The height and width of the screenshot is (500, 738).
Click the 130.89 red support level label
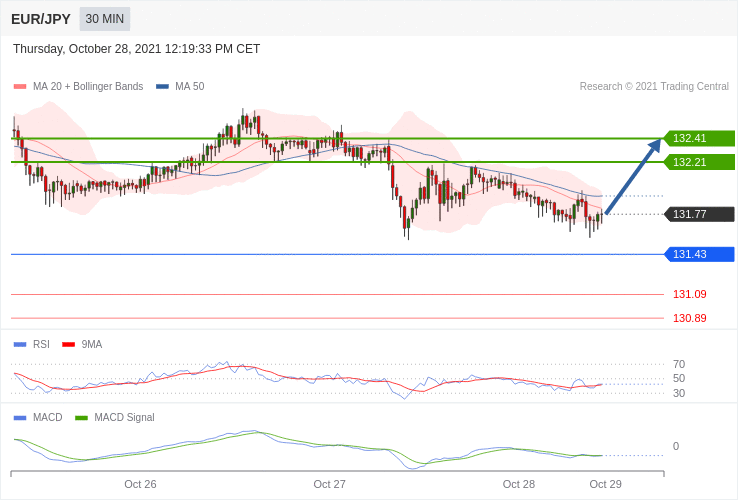point(690,318)
